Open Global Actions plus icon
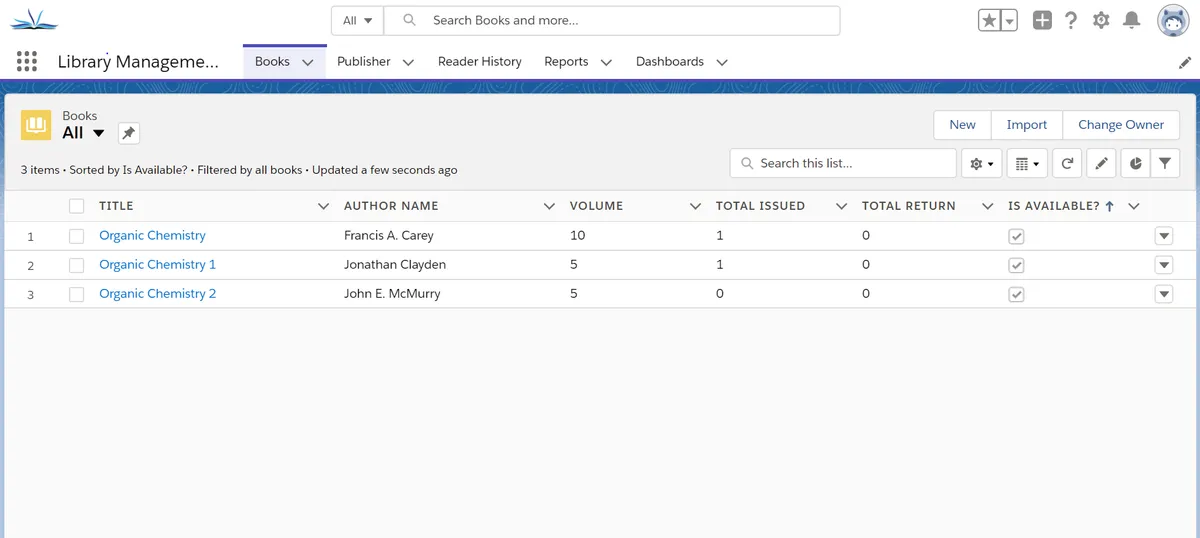Viewport: 1200px width, 538px height. tap(1042, 20)
